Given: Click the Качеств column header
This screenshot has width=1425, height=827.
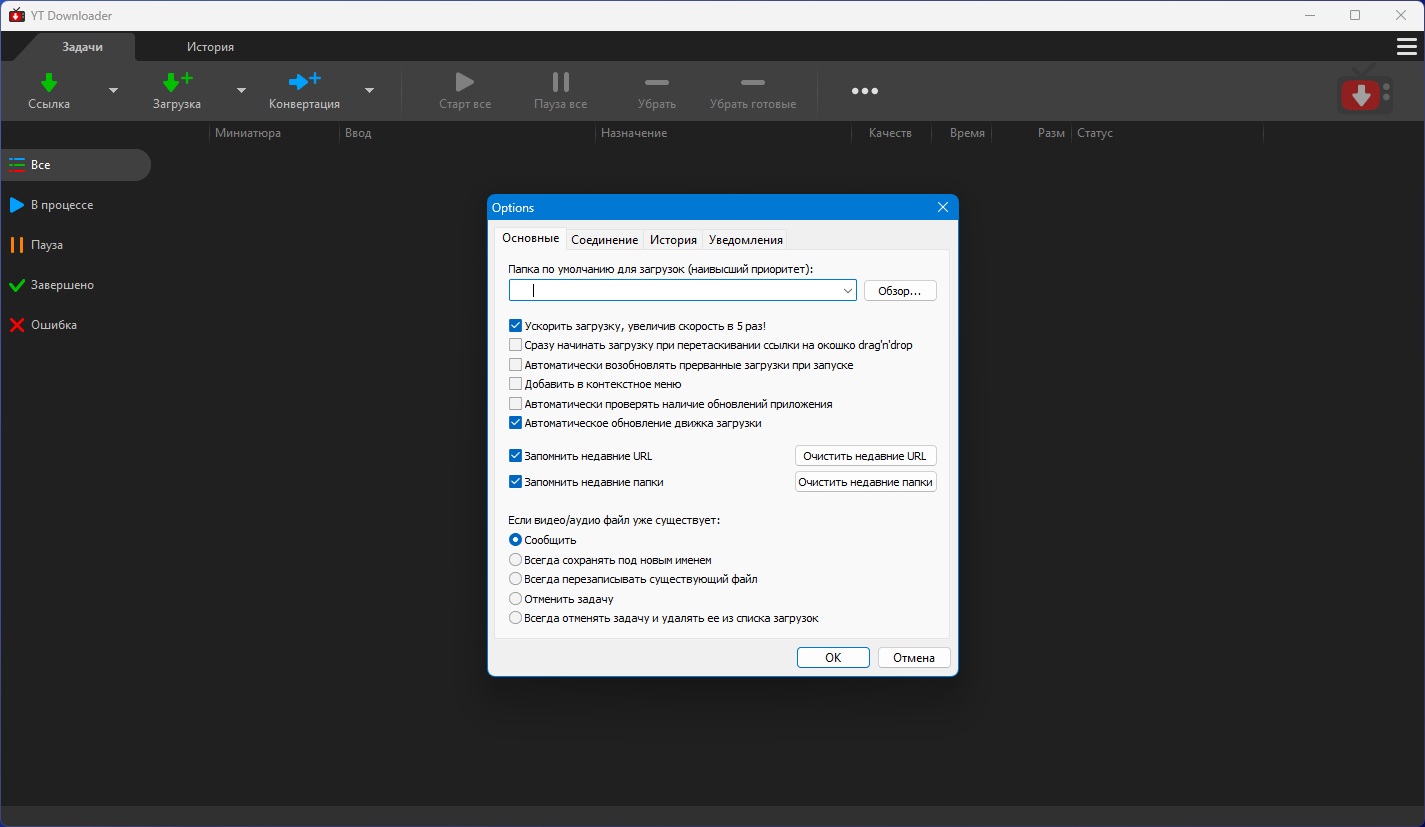Looking at the screenshot, I should tap(892, 133).
